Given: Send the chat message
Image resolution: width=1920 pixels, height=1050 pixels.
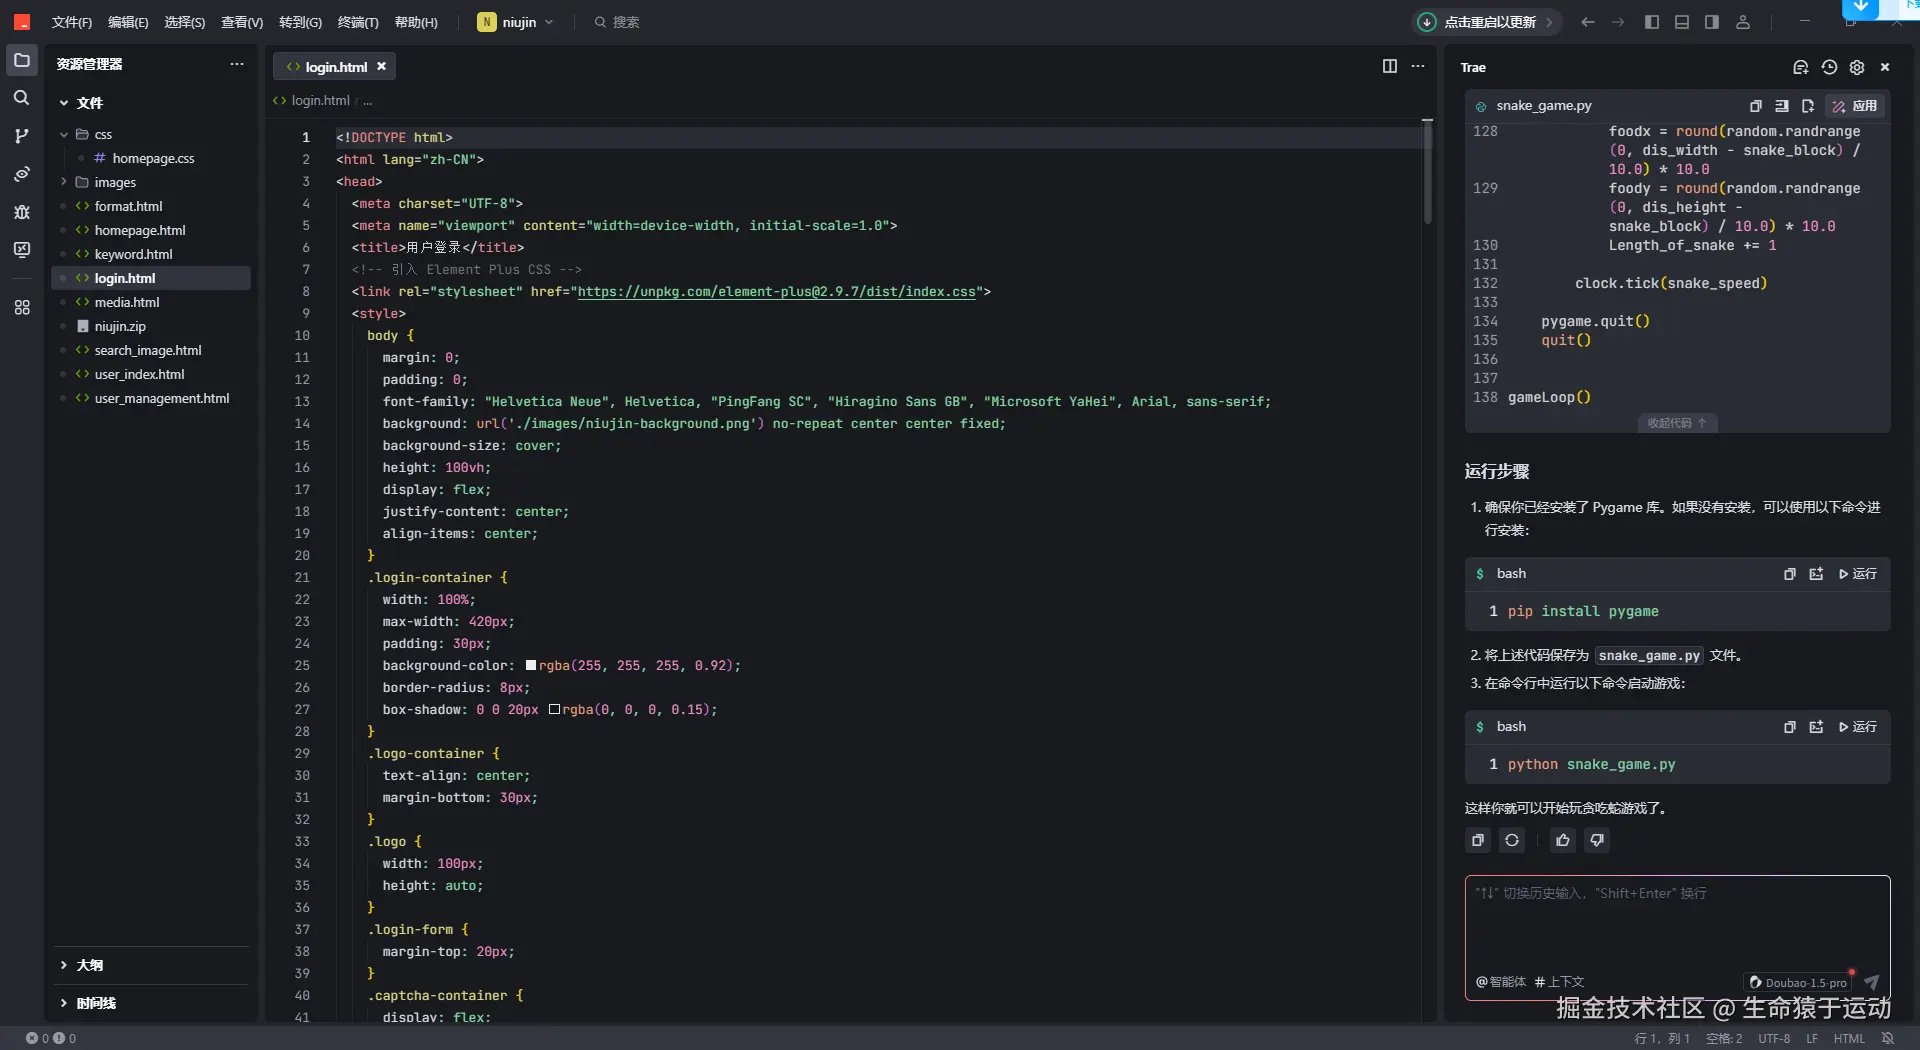Looking at the screenshot, I should [1871, 982].
